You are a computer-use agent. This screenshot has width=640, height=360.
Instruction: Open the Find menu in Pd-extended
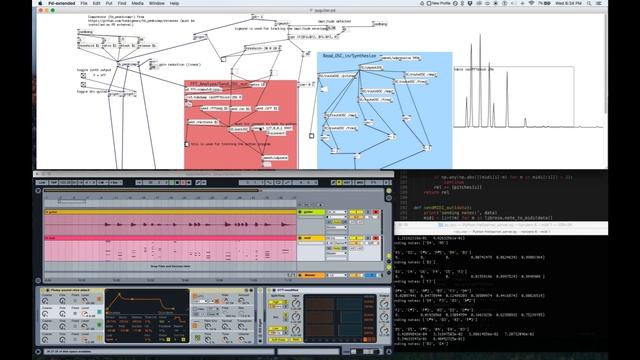click(122, 3)
